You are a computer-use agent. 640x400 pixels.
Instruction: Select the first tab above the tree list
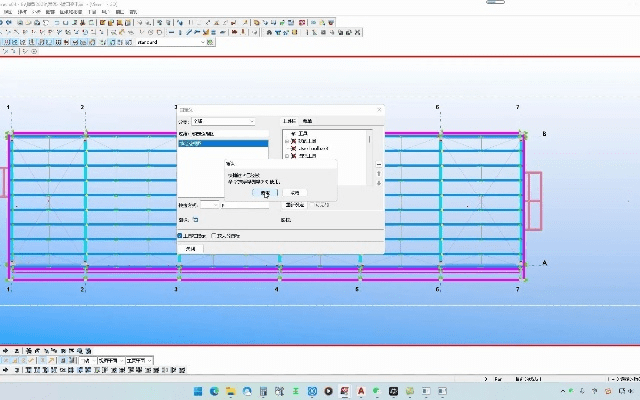[290, 121]
